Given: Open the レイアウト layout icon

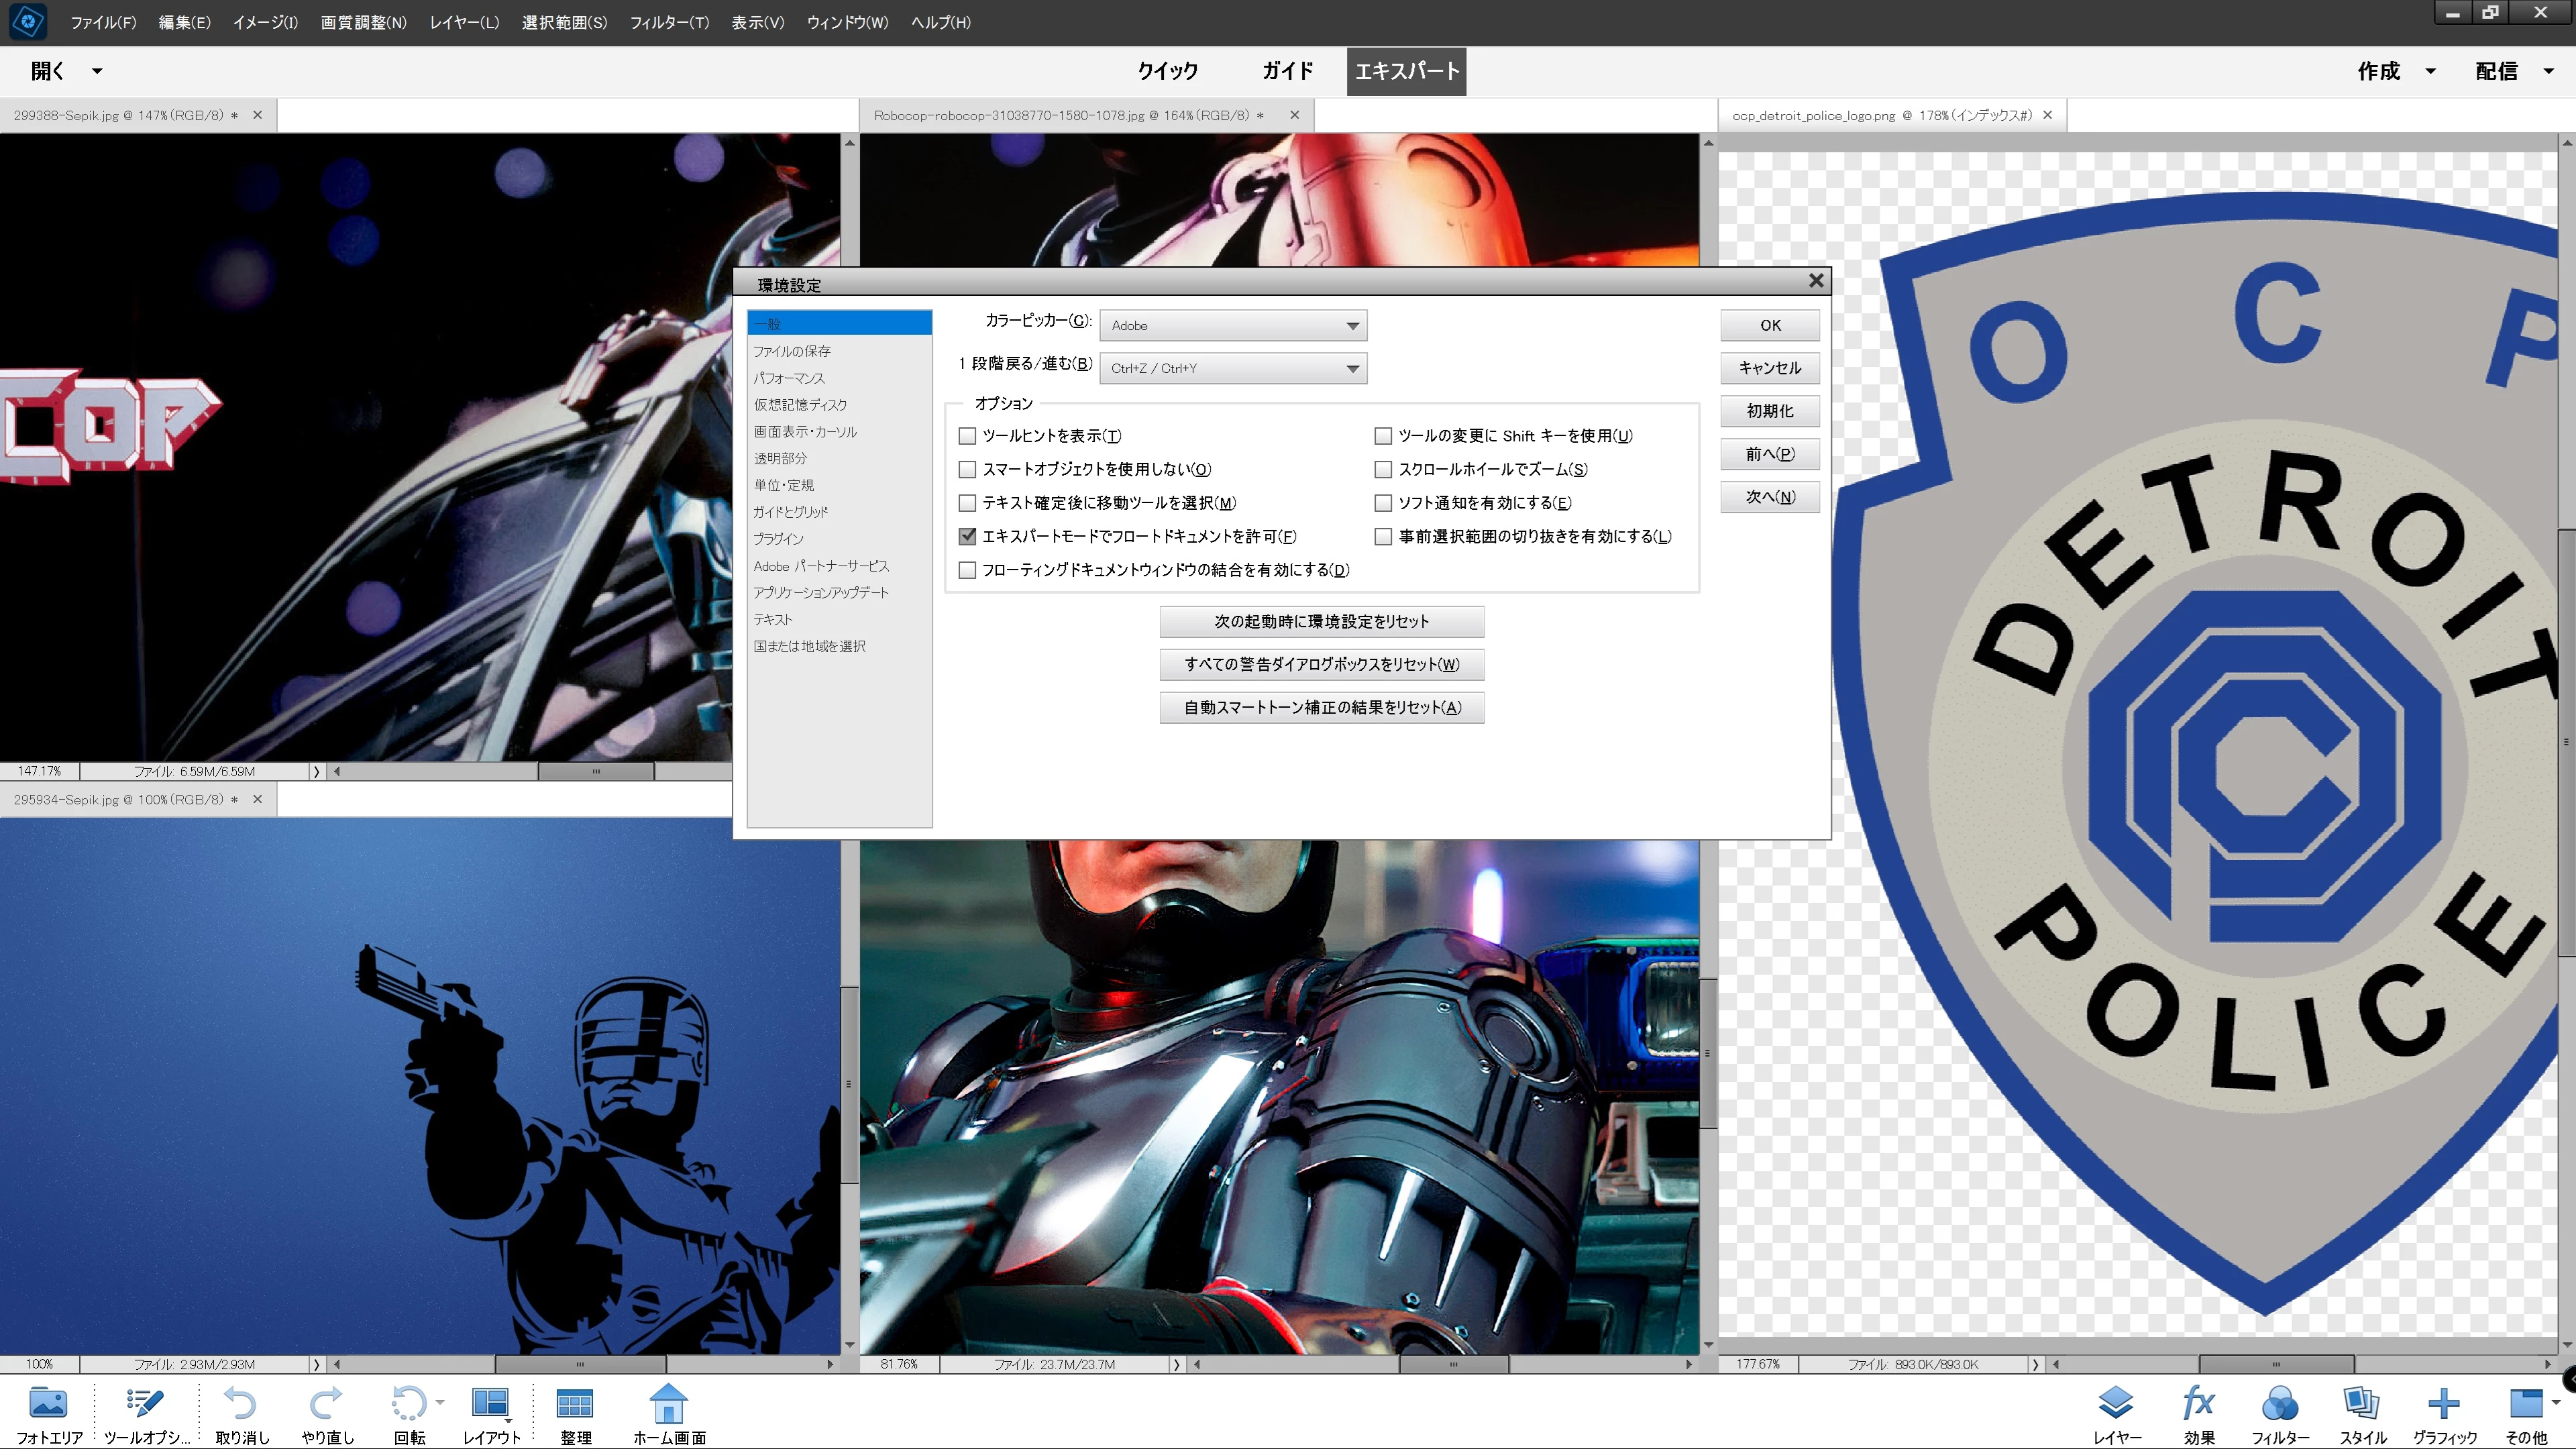Looking at the screenshot, I should (x=490, y=1404).
